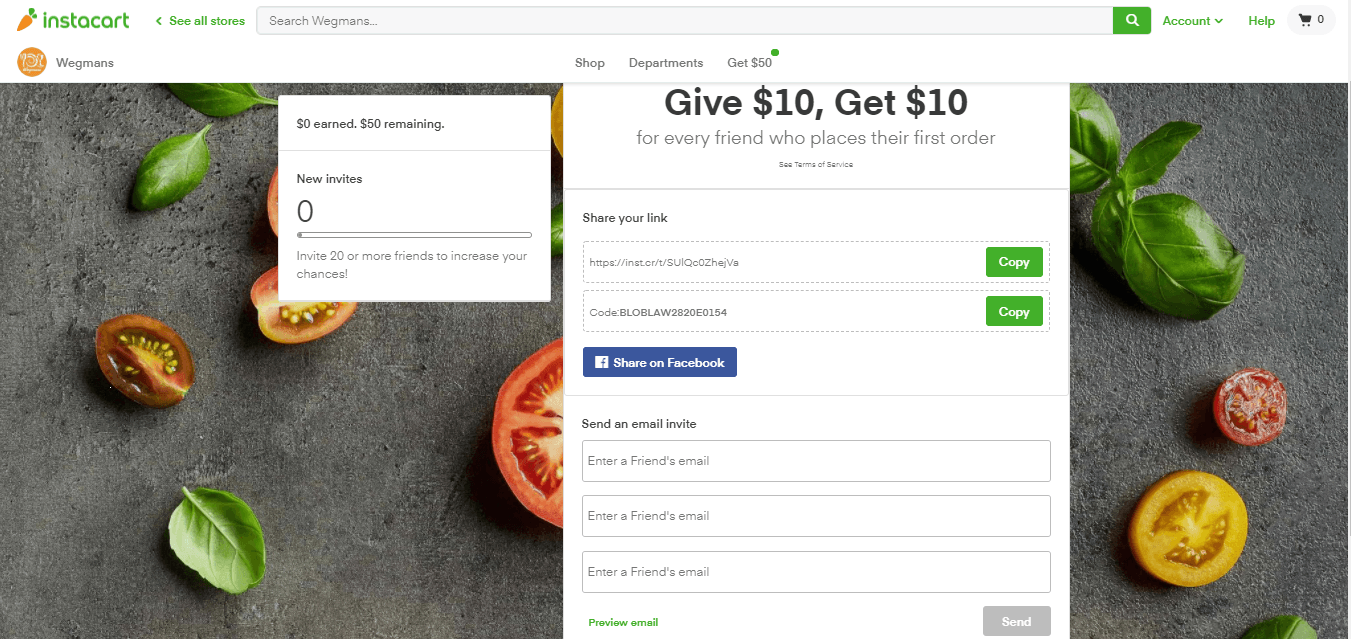Screen dimensions: 1351x639
Task: Open the Departments menu
Action: click(666, 63)
